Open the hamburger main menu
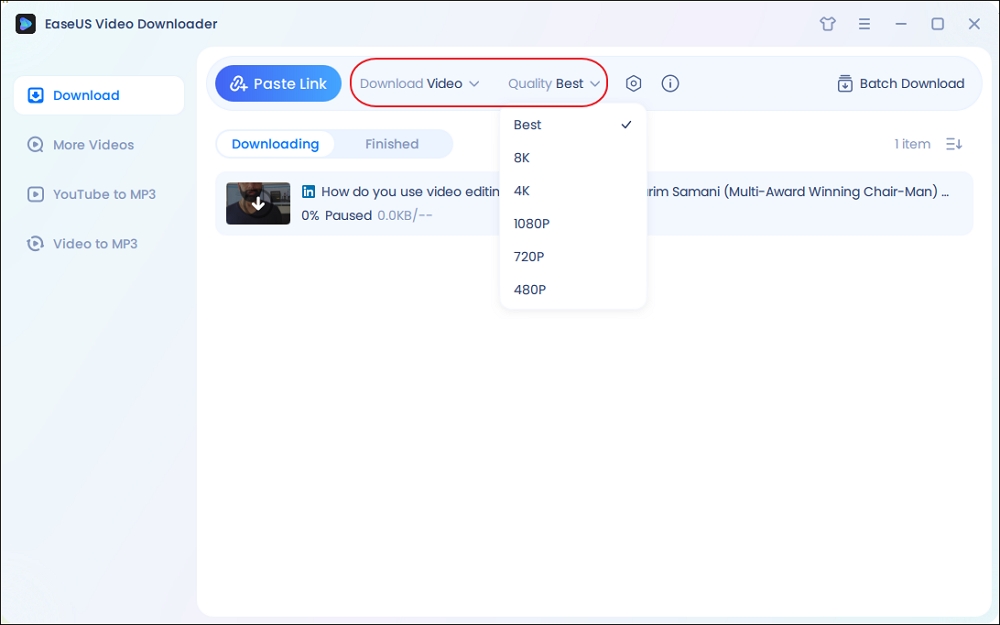Screen dimensions: 1000x625 (864, 24)
